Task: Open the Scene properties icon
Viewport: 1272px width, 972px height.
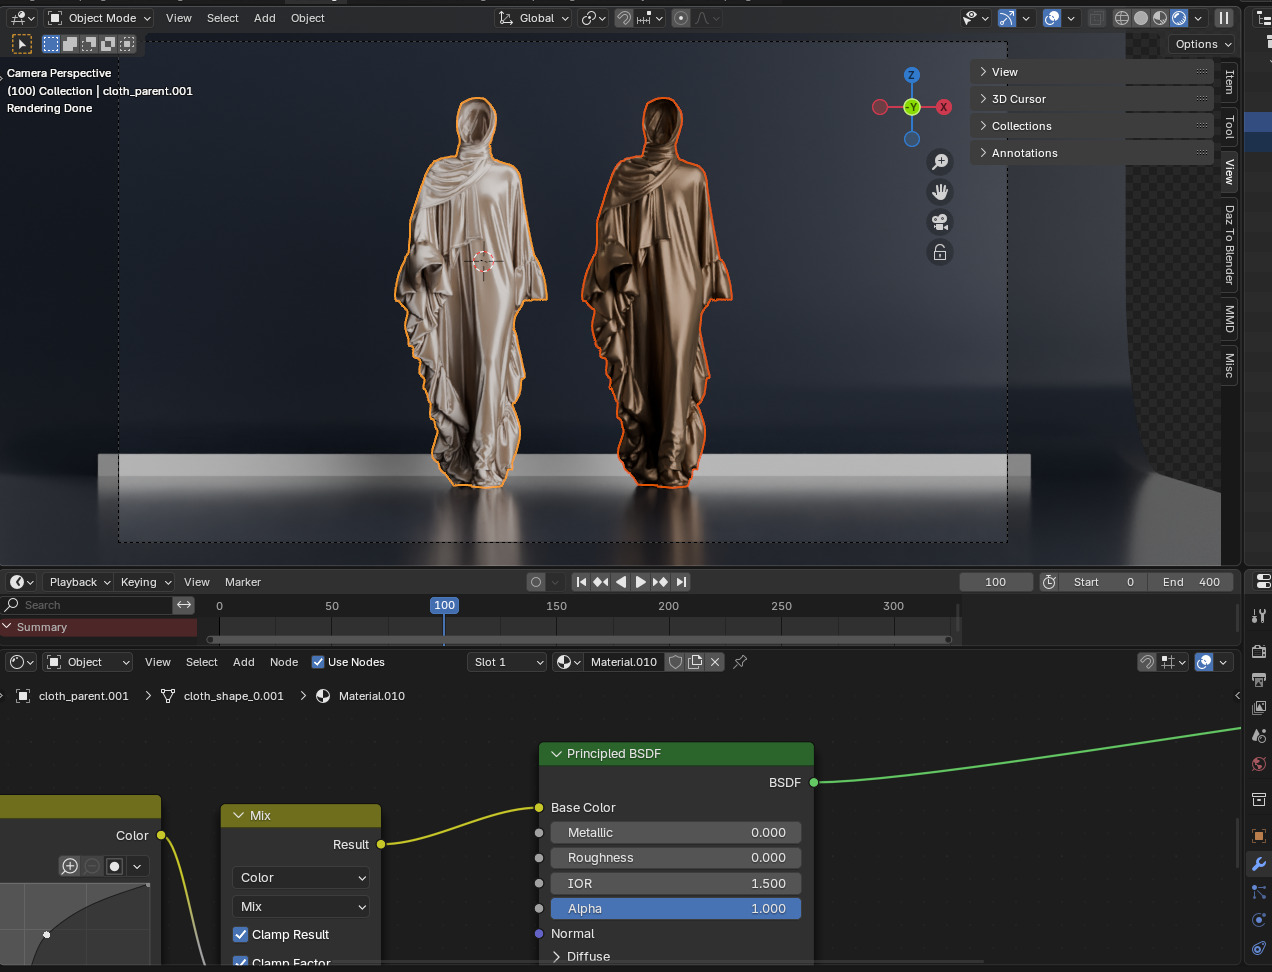Action: (1259, 736)
